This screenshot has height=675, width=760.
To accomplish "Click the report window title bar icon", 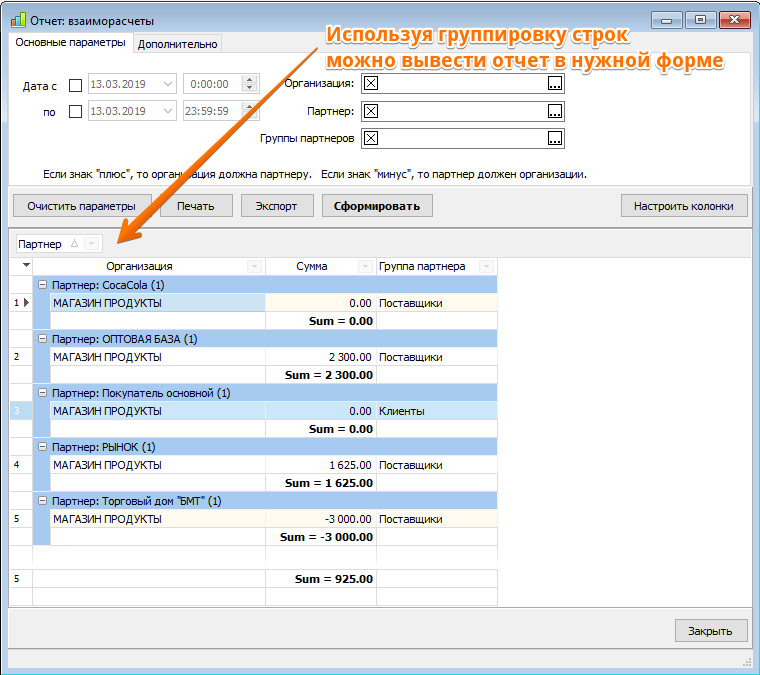I will point(18,20).
